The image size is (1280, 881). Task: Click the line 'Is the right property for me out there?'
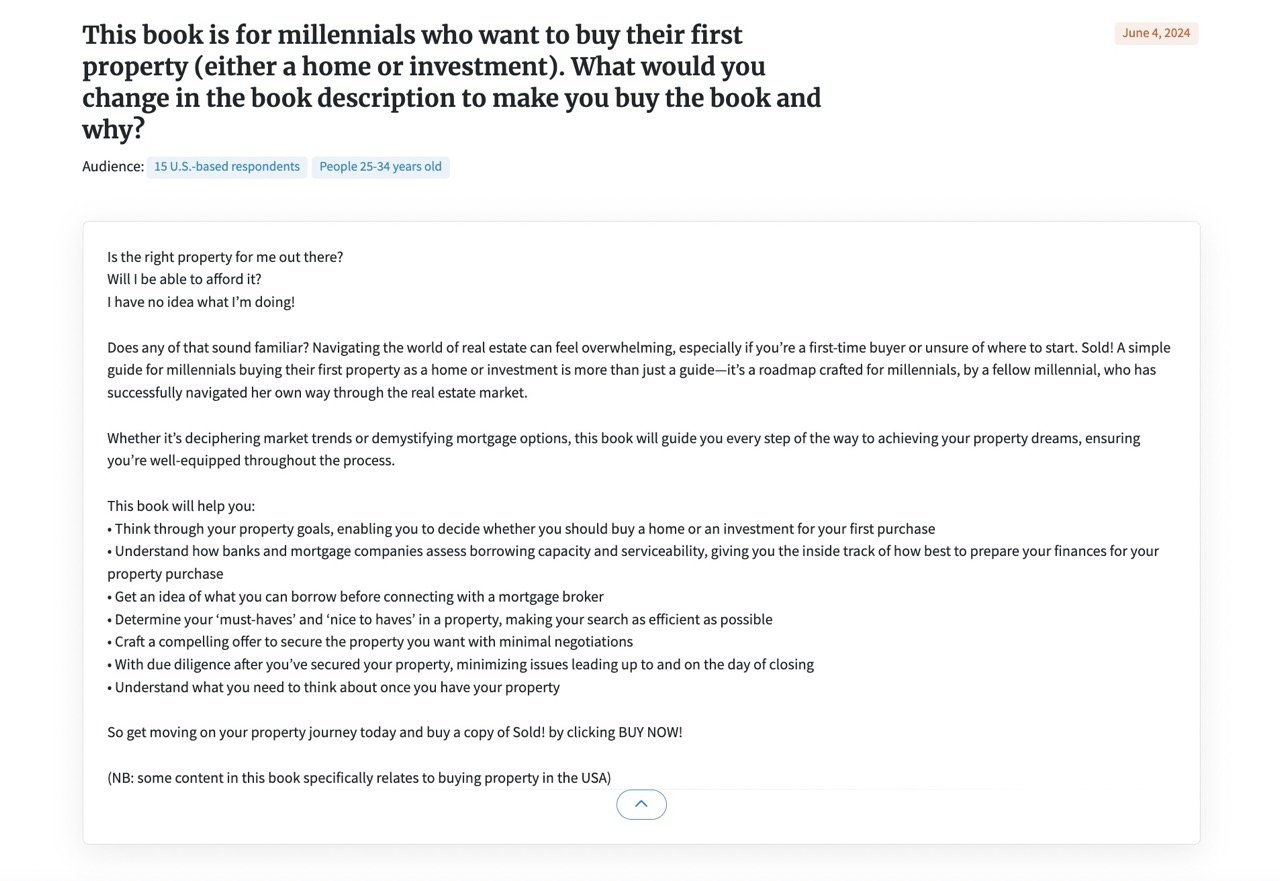225,257
